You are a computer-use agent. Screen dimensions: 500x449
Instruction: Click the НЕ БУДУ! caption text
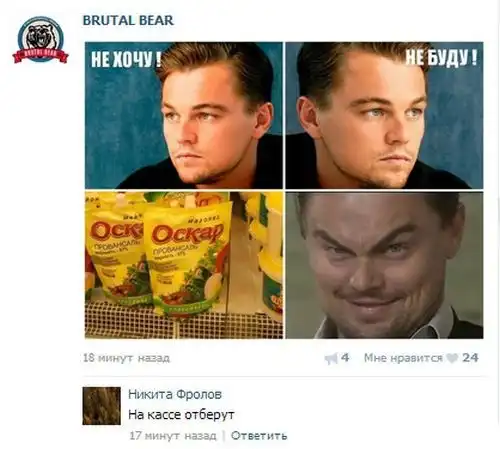pyautogui.click(x=441, y=58)
